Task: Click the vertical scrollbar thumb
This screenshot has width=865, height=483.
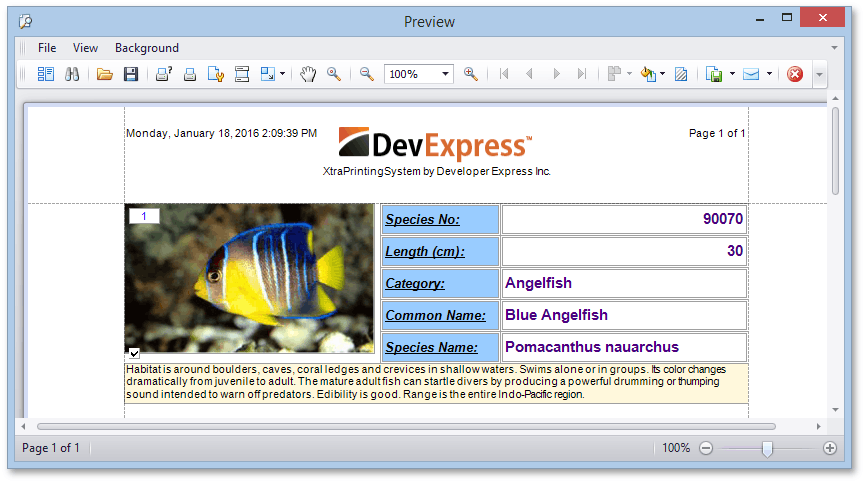Action: pos(835,150)
